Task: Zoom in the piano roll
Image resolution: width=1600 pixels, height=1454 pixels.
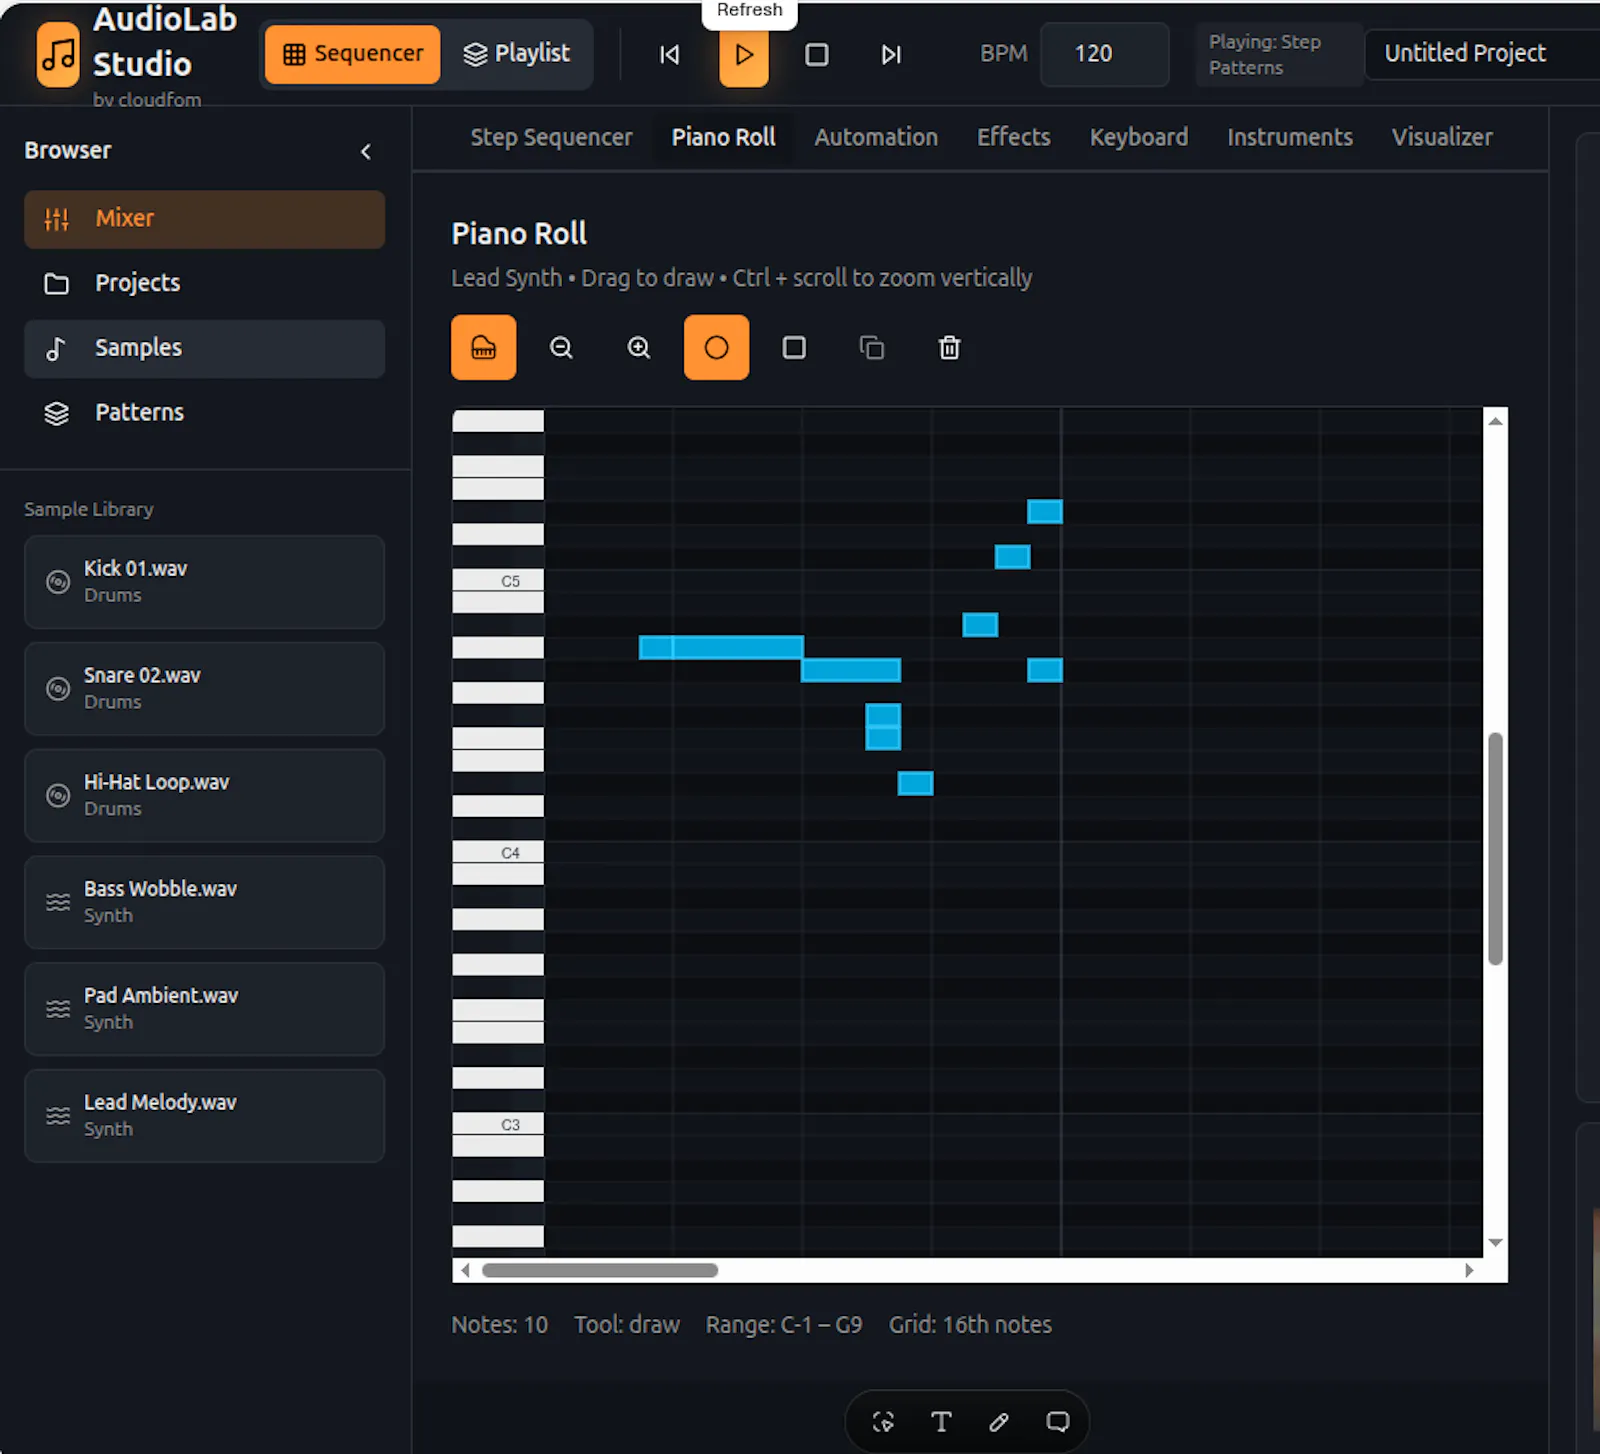Action: [639, 348]
